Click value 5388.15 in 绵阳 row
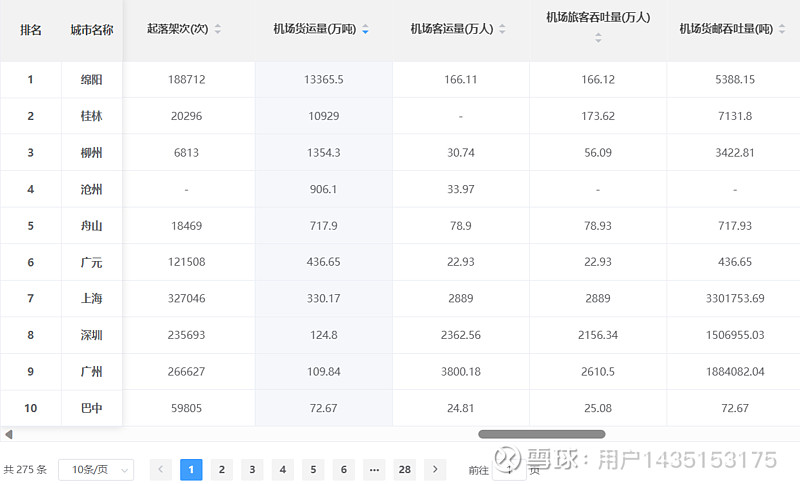 [x=735, y=80]
